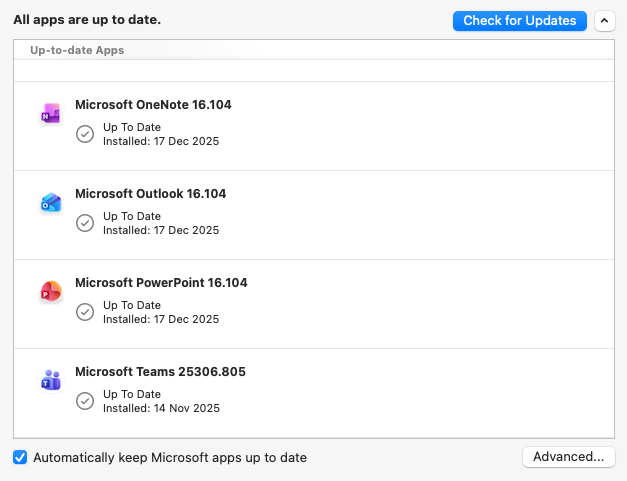627x481 pixels.
Task: Click the Microsoft Outlook app icon
Action: pos(50,203)
